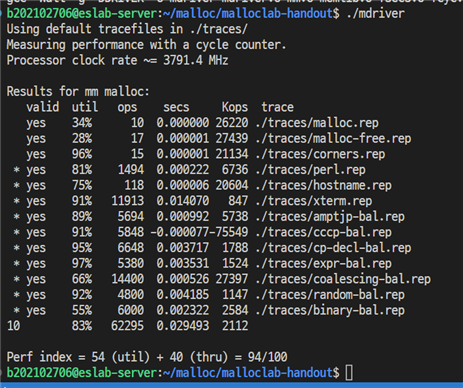Viewport: 463px width, 388px height.
Task: Click the b202102706@eslab-server text in bottom prompt
Action: 82,373
